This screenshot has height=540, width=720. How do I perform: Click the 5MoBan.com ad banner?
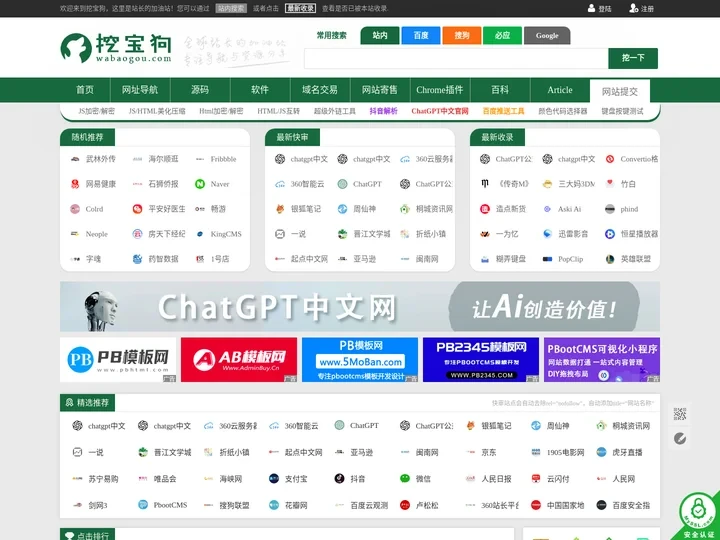pyautogui.click(x=360, y=360)
